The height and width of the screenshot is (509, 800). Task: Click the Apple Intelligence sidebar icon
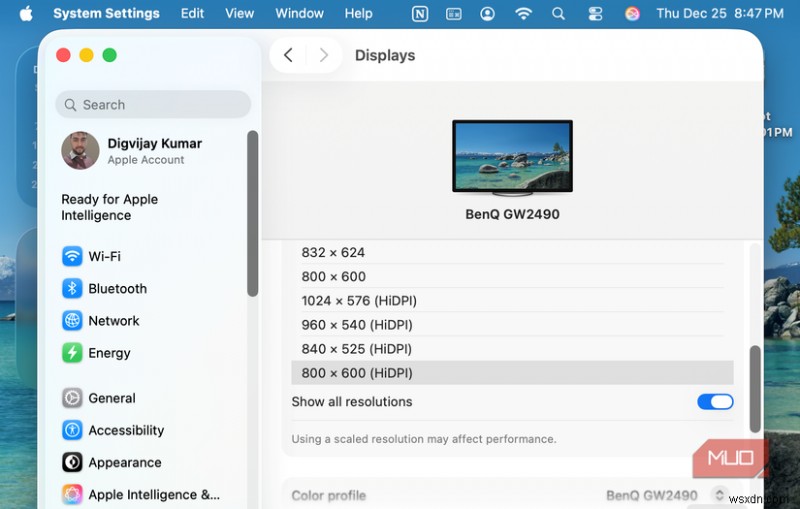point(72,494)
